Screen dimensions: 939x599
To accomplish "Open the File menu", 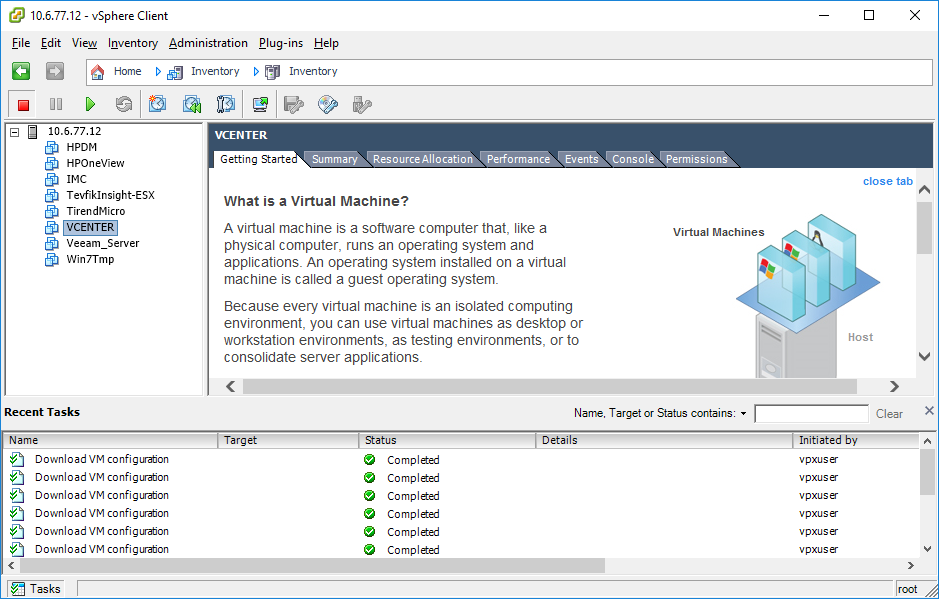I will (x=21, y=43).
